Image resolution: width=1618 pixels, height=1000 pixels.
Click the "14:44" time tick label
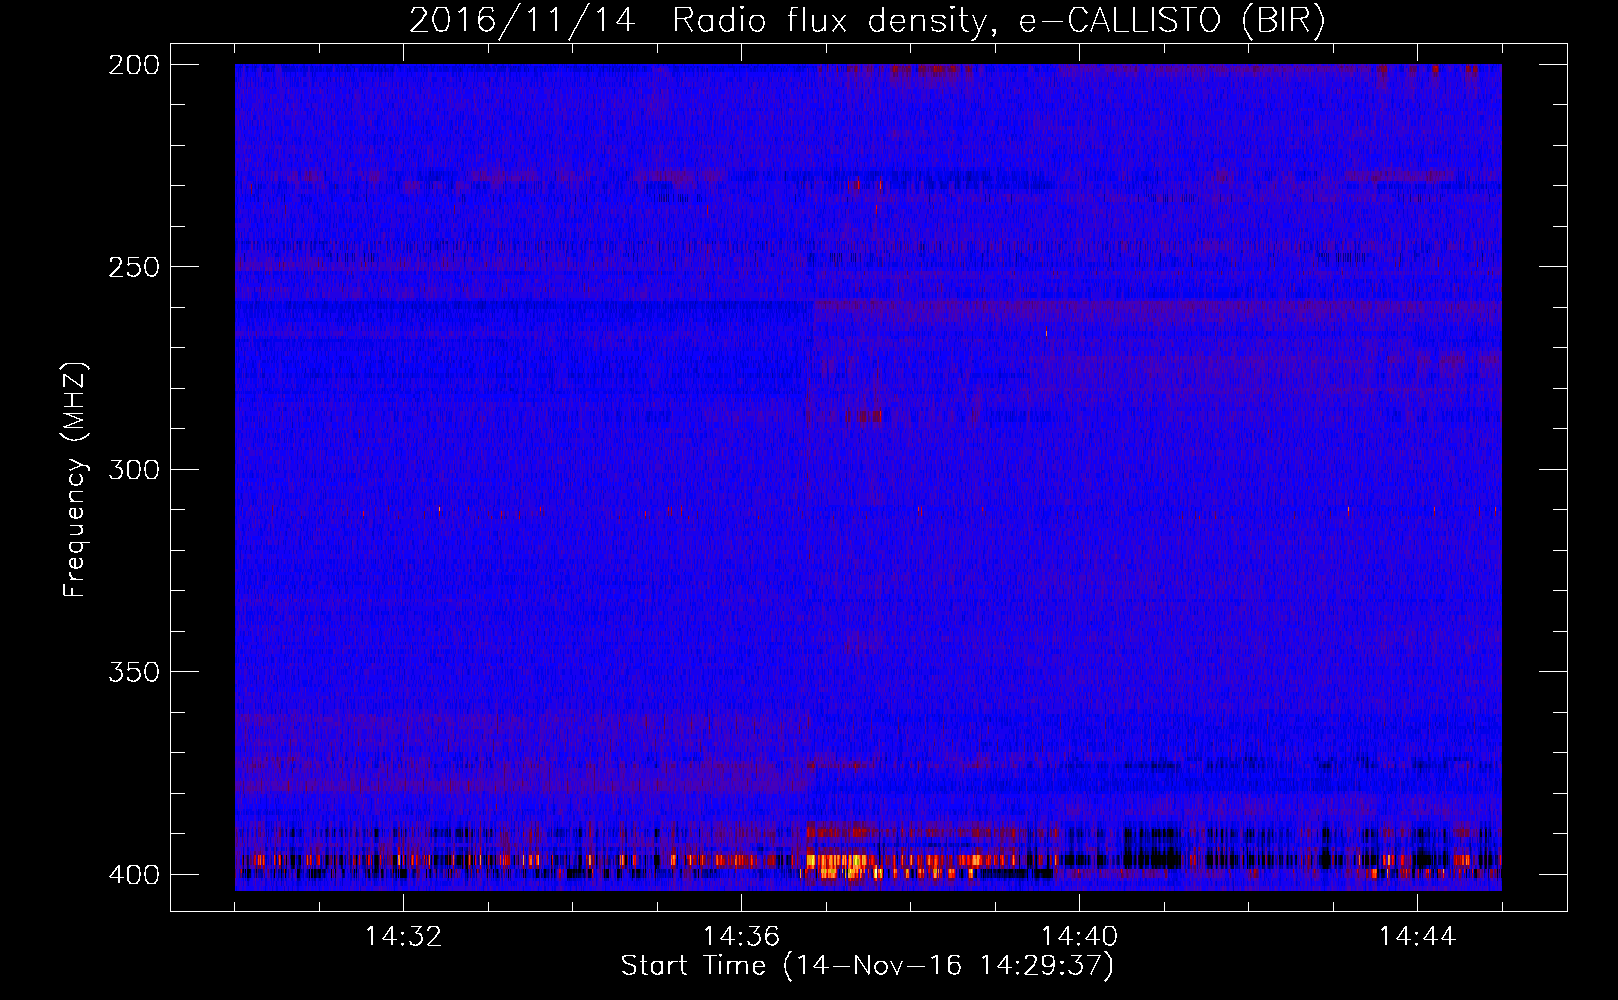(x=1417, y=936)
